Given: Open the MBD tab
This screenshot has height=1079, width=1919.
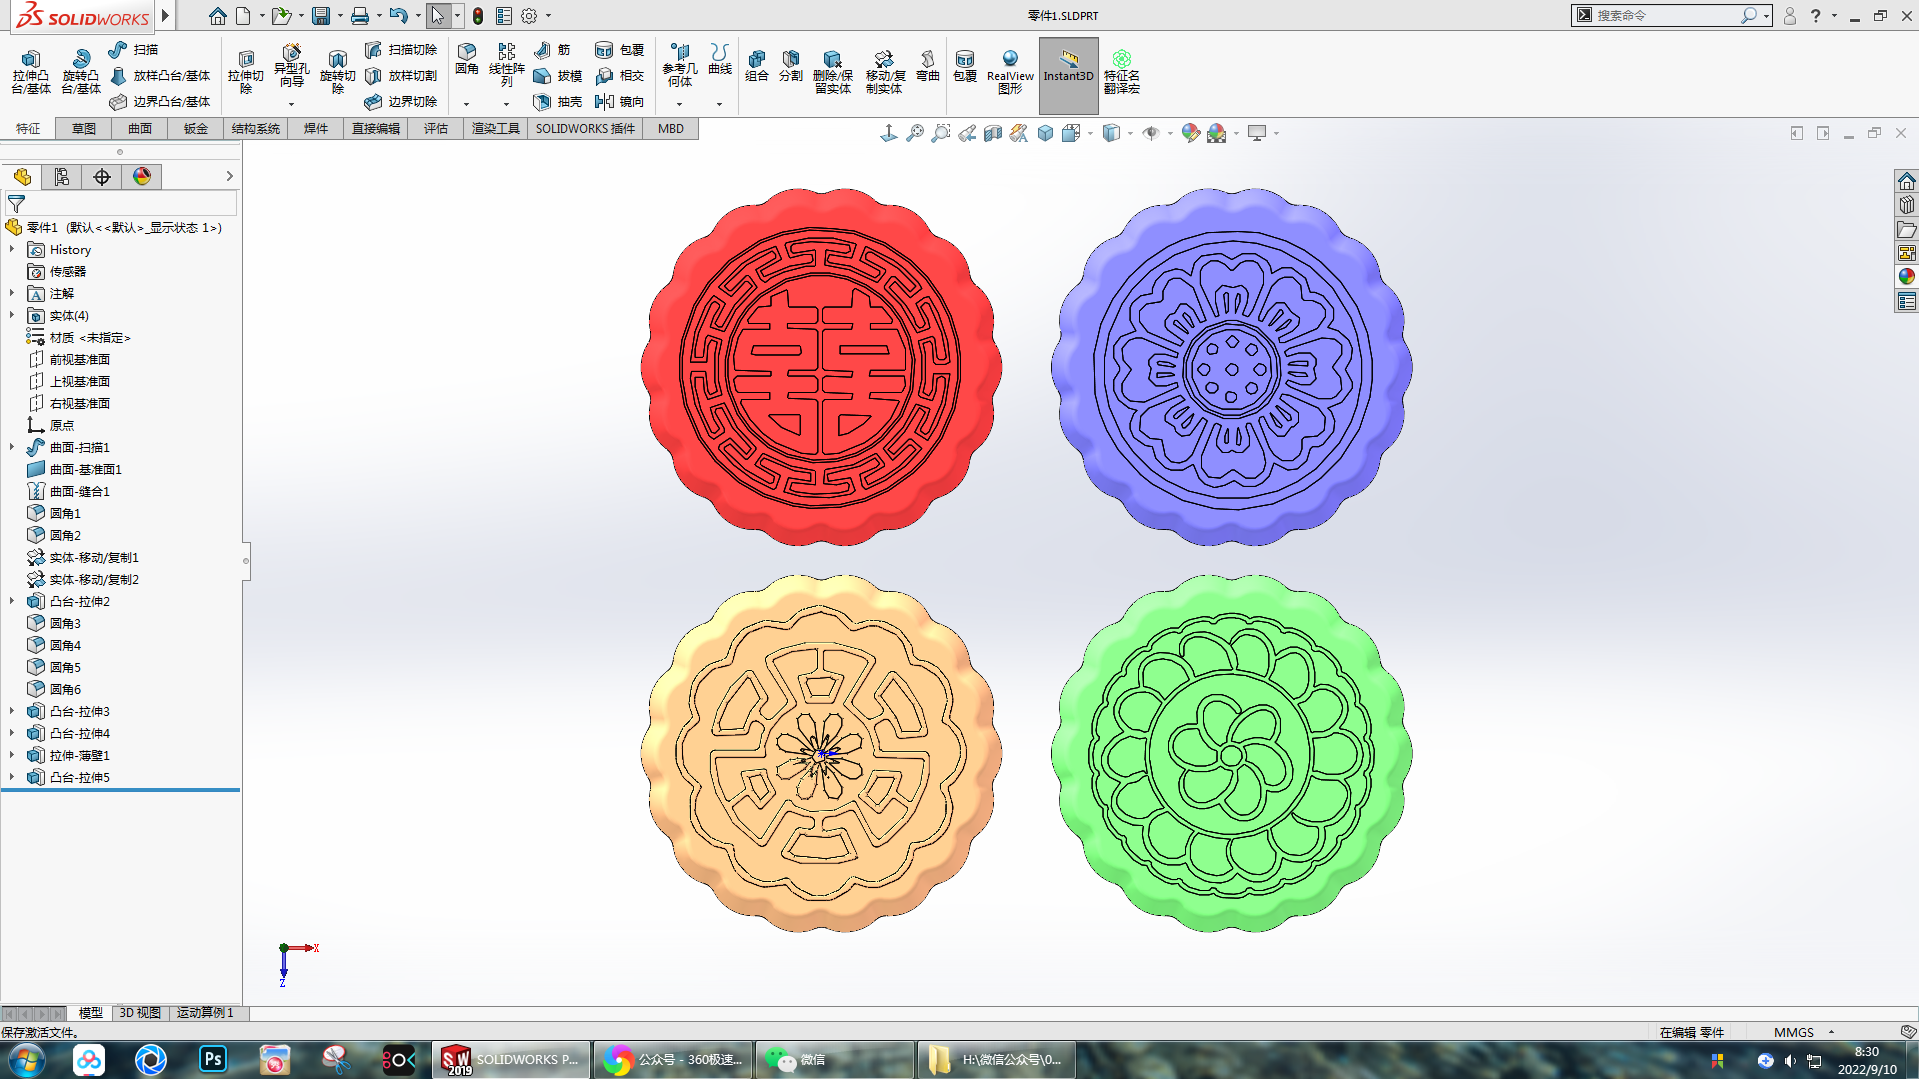Looking at the screenshot, I should point(671,129).
